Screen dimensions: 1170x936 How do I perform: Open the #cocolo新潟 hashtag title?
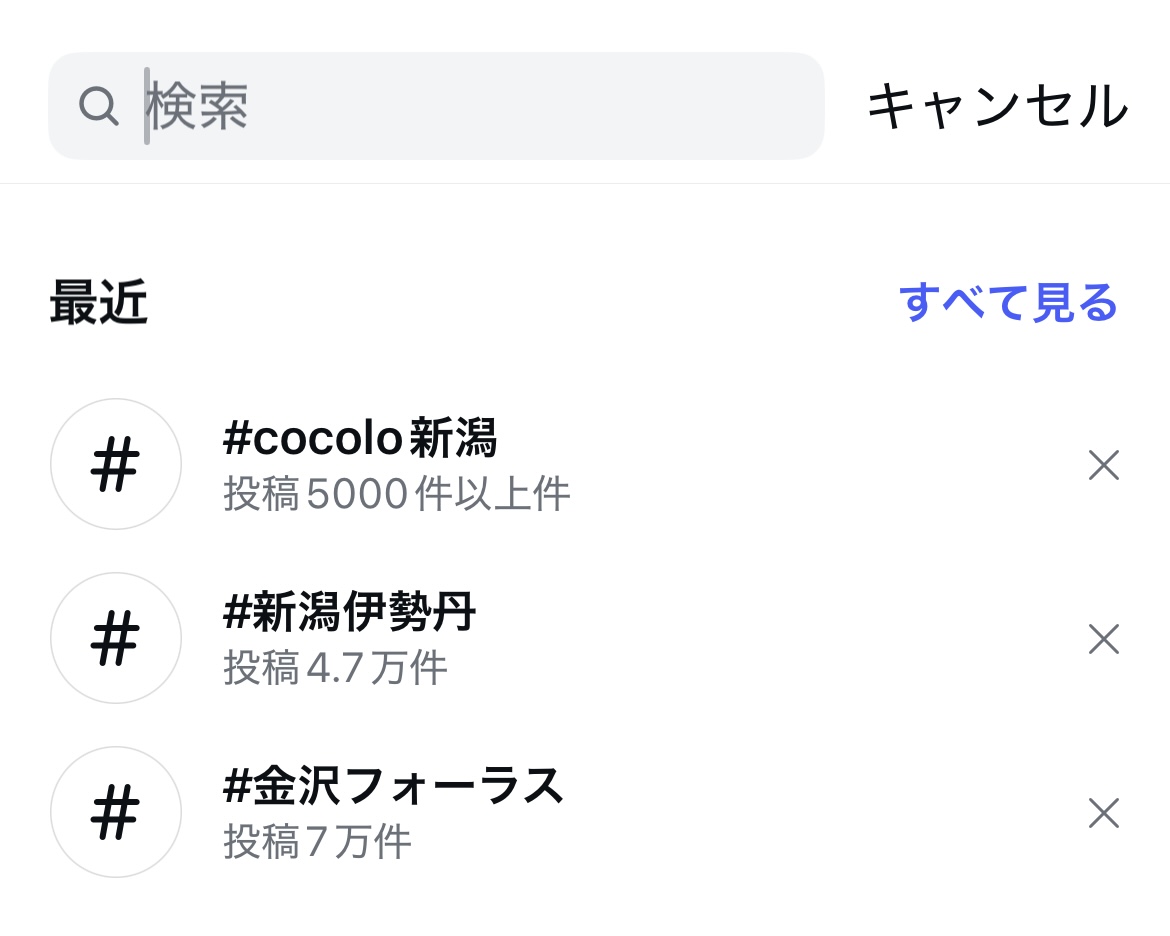pos(360,438)
